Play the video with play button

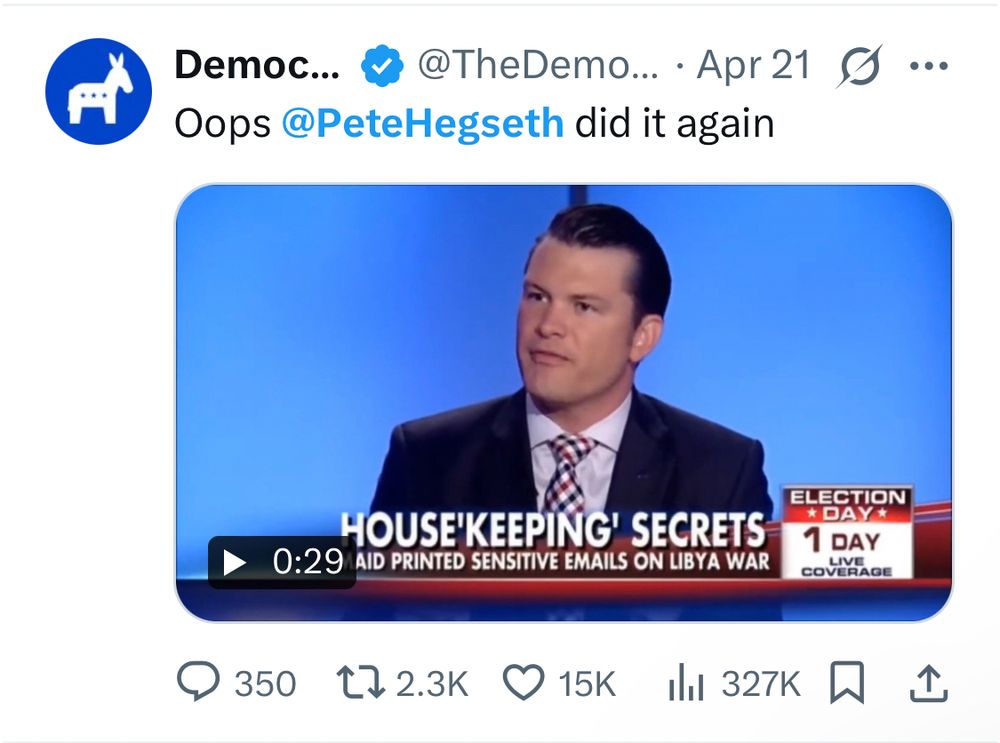pyautogui.click(x=235, y=562)
